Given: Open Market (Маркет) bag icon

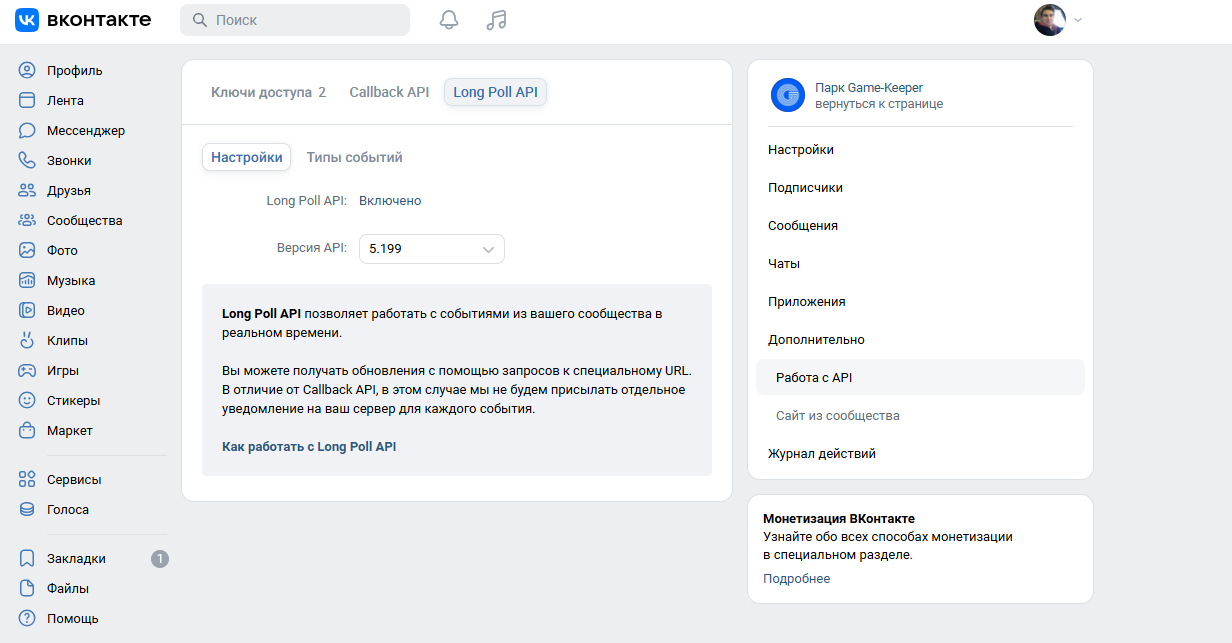Looking at the screenshot, I should (x=27, y=431).
